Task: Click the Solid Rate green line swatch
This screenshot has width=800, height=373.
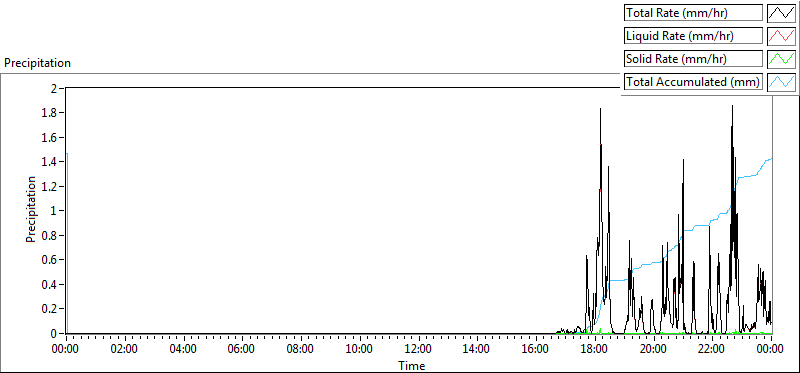Action: pyautogui.click(x=782, y=59)
